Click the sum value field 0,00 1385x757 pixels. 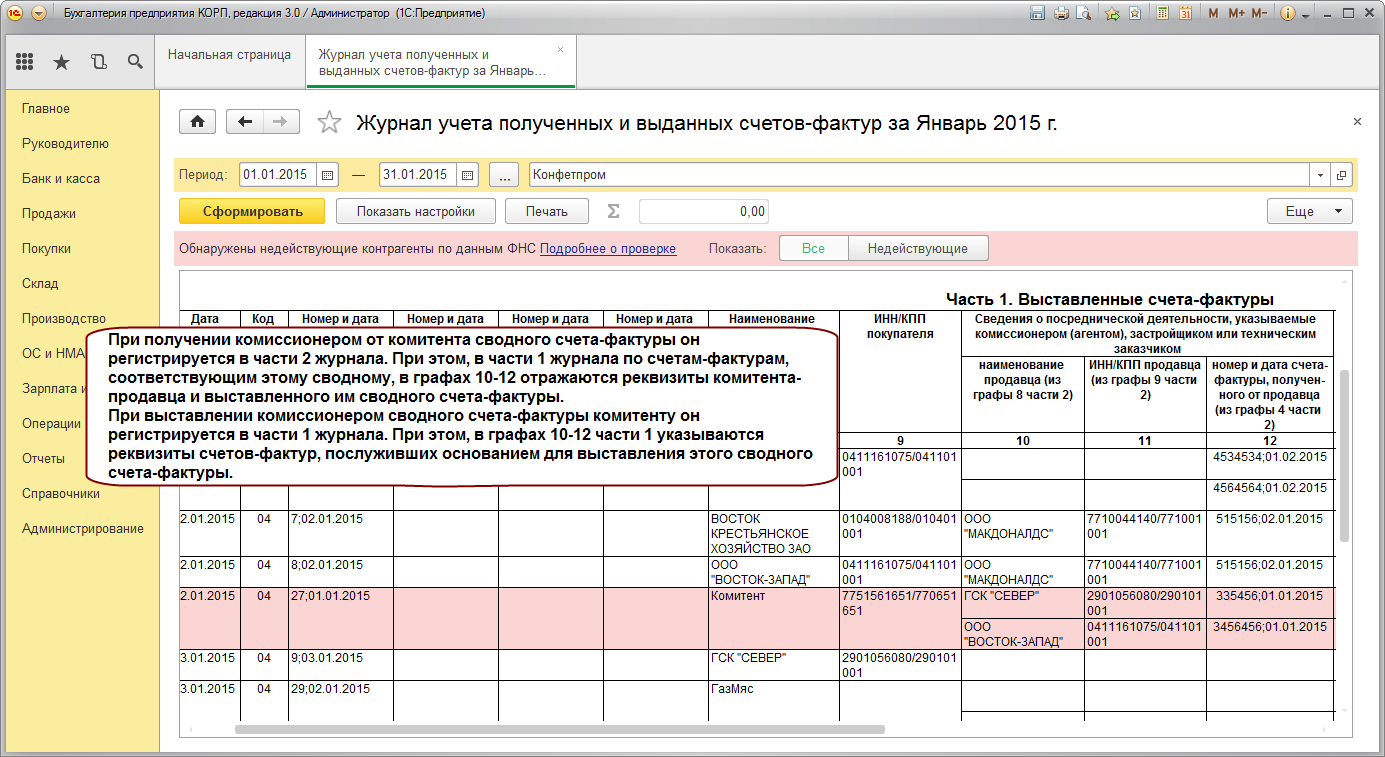(x=704, y=211)
